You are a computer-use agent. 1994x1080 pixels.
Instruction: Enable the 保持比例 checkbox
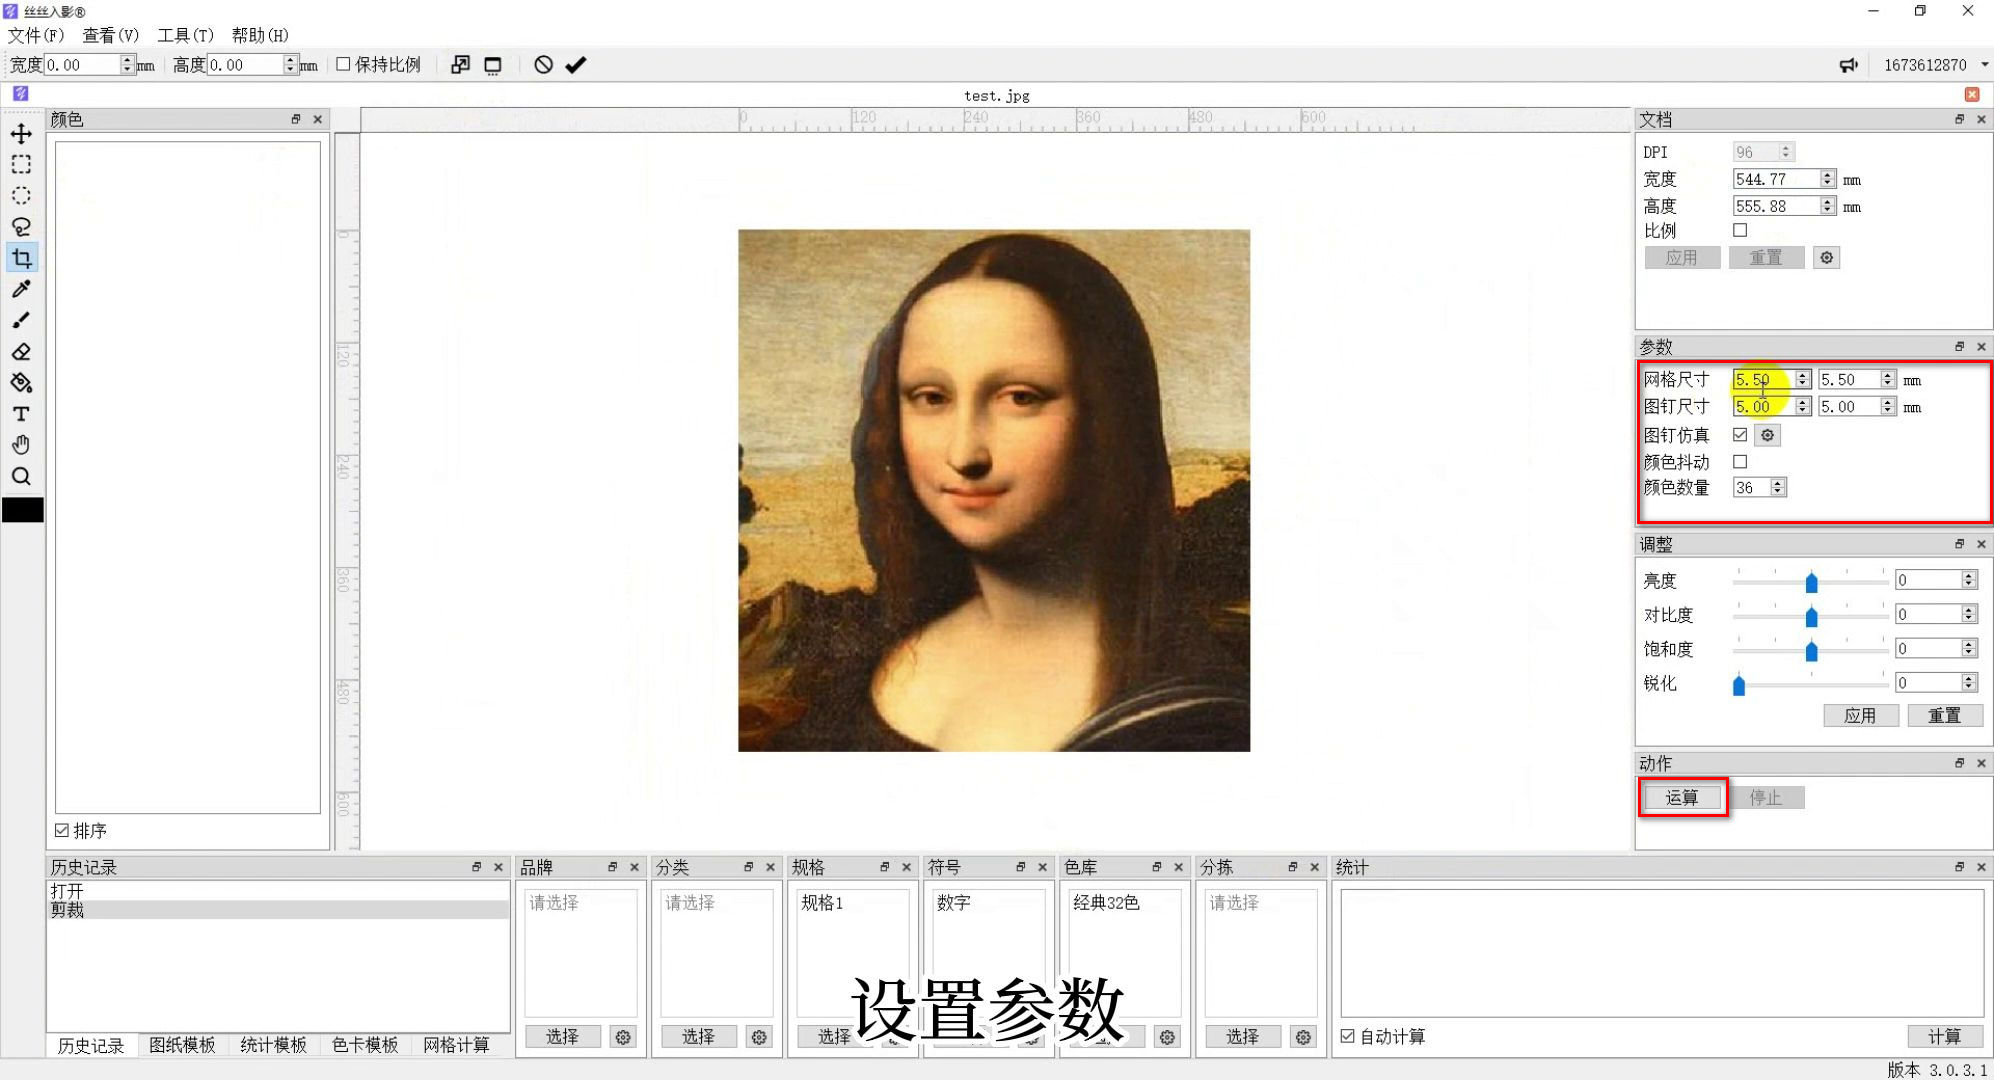tap(343, 63)
